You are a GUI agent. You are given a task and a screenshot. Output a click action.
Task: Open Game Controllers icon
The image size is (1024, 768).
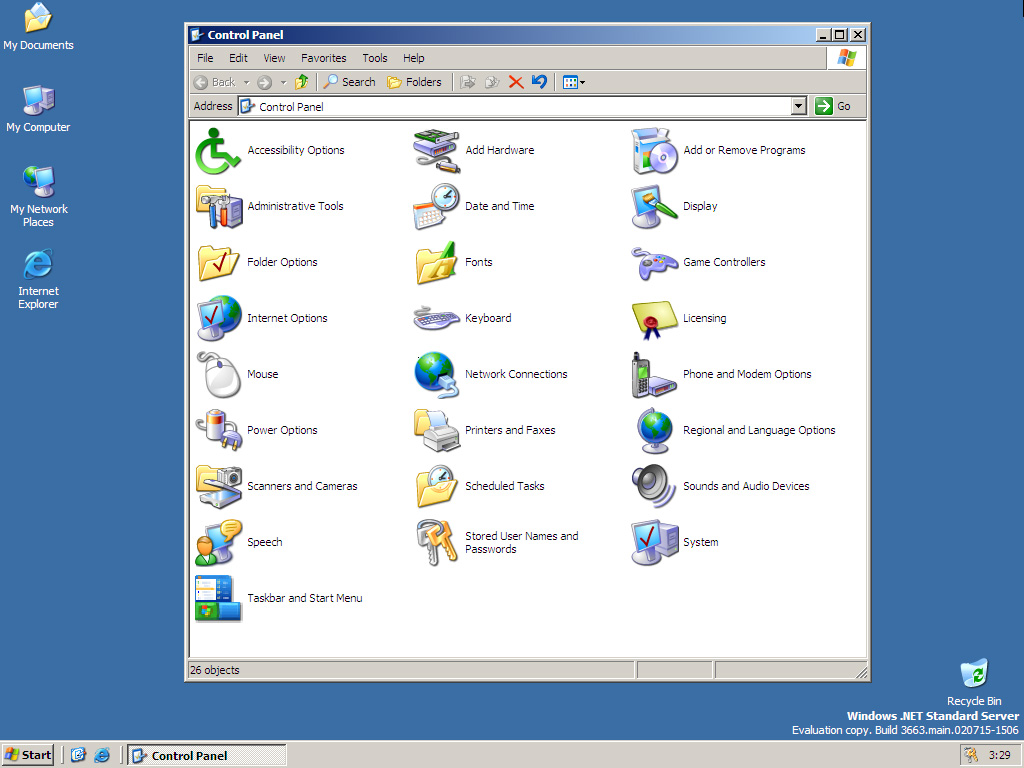[x=654, y=262]
